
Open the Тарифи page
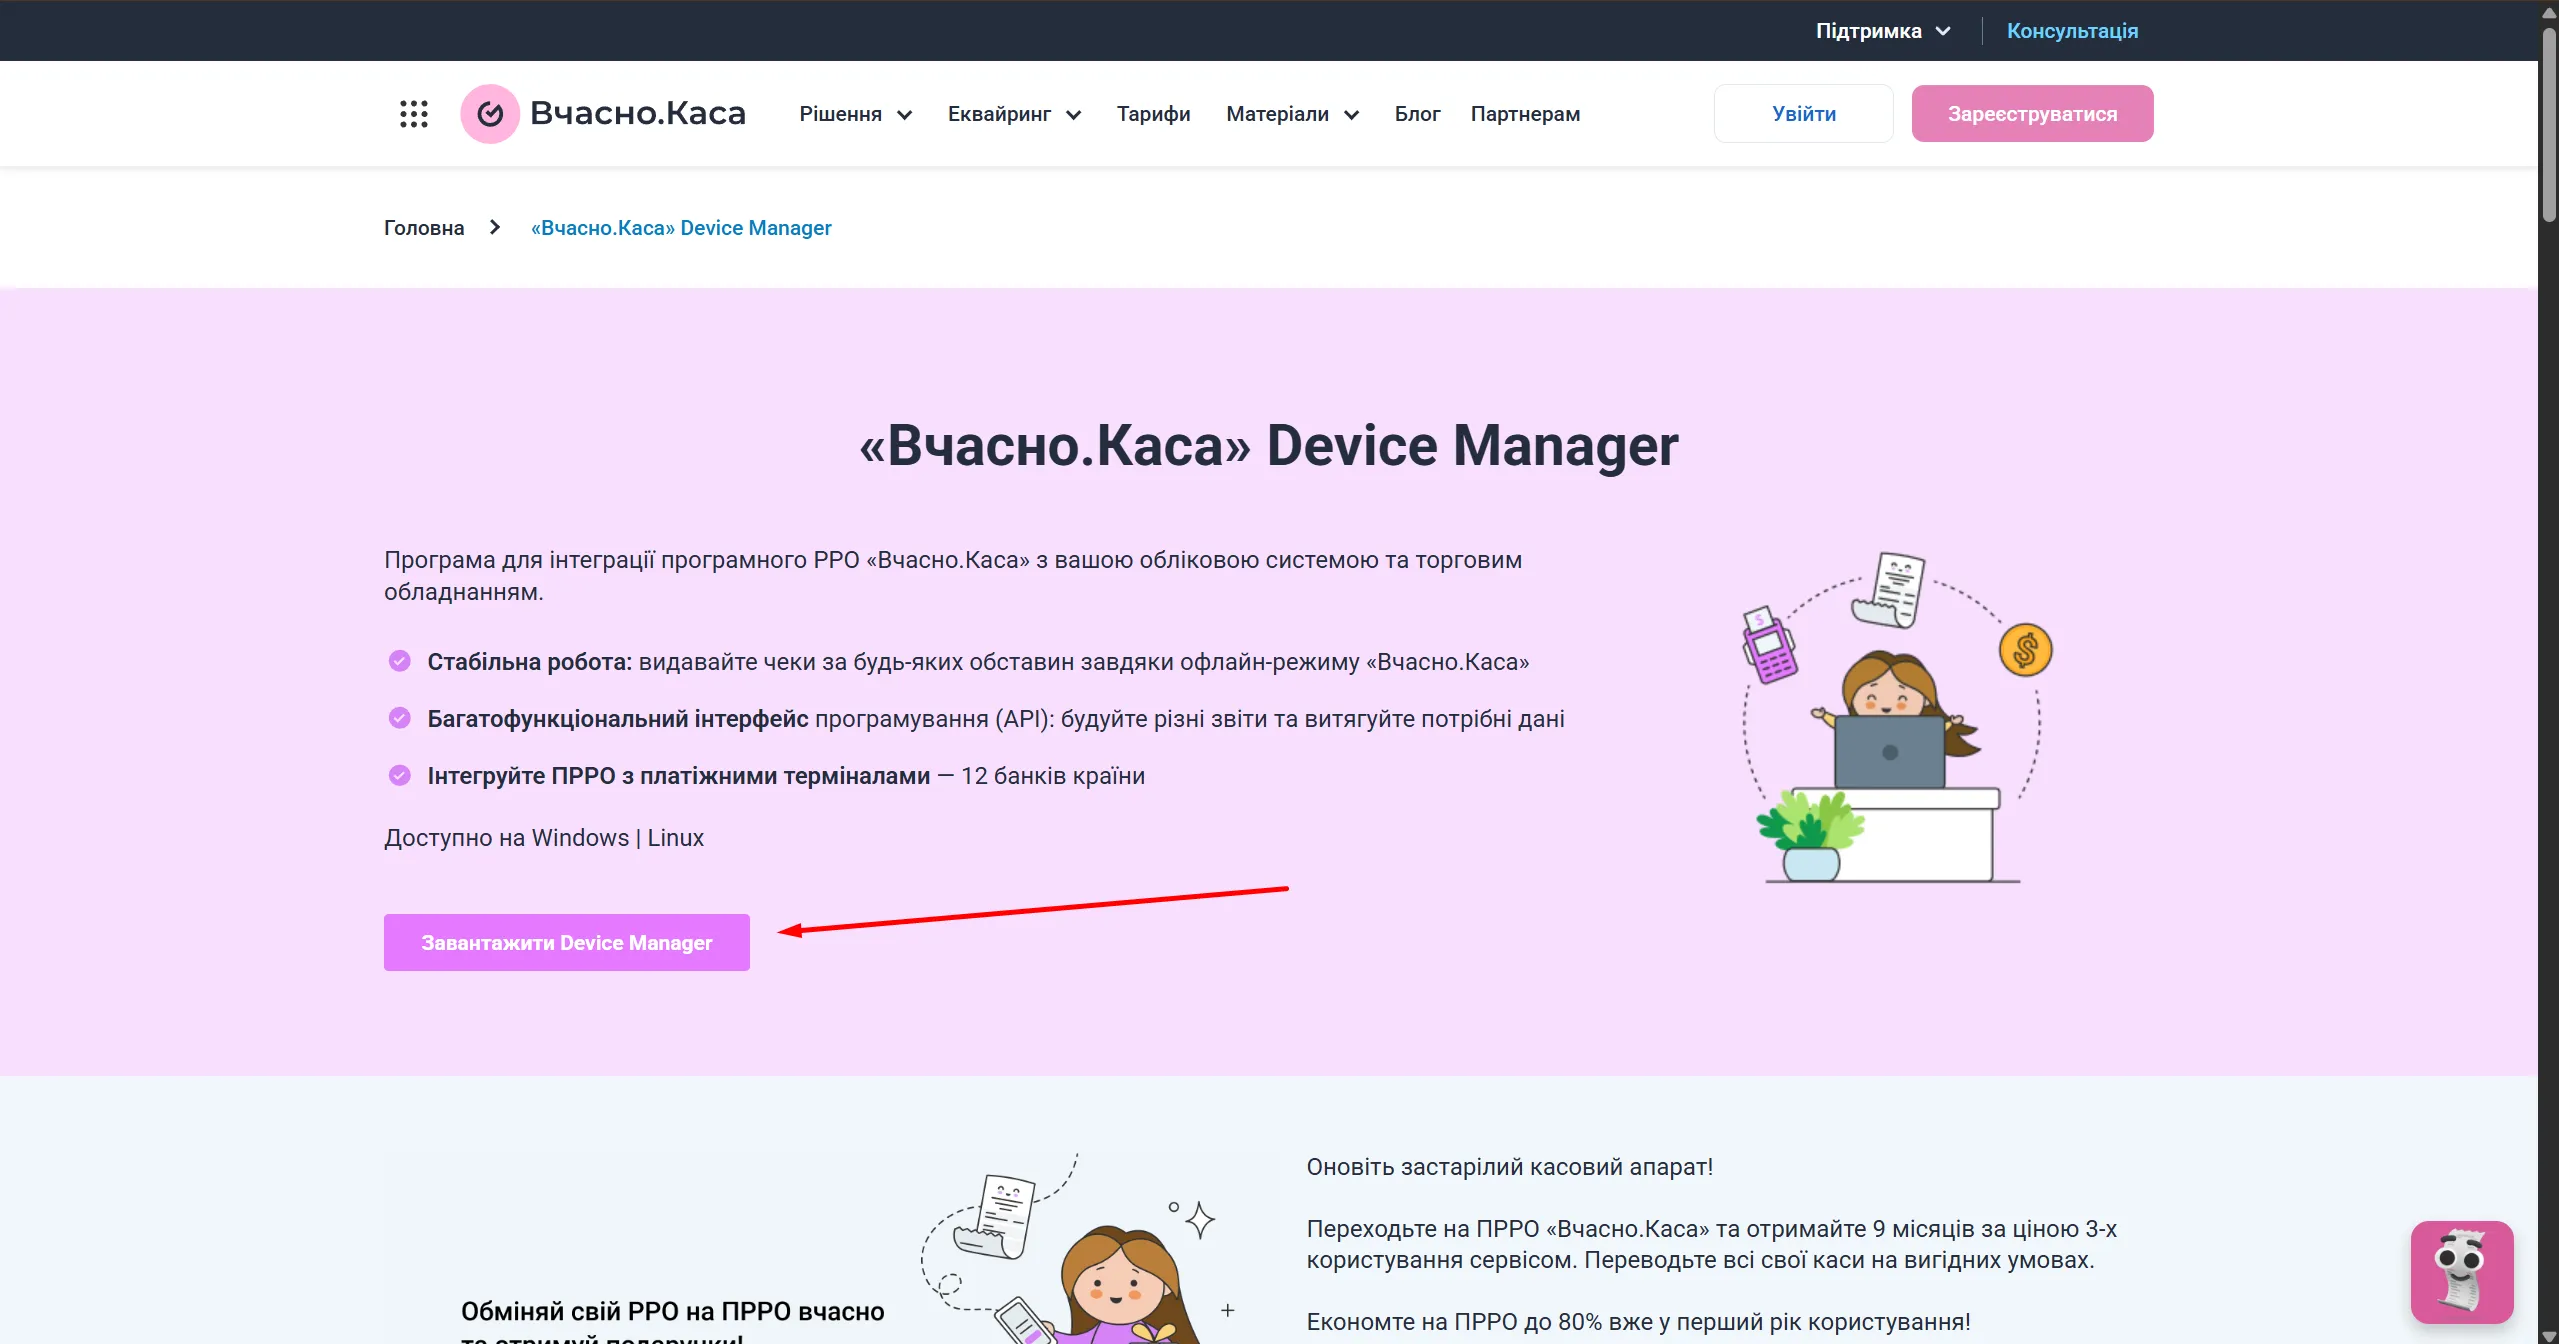[x=1153, y=115]
